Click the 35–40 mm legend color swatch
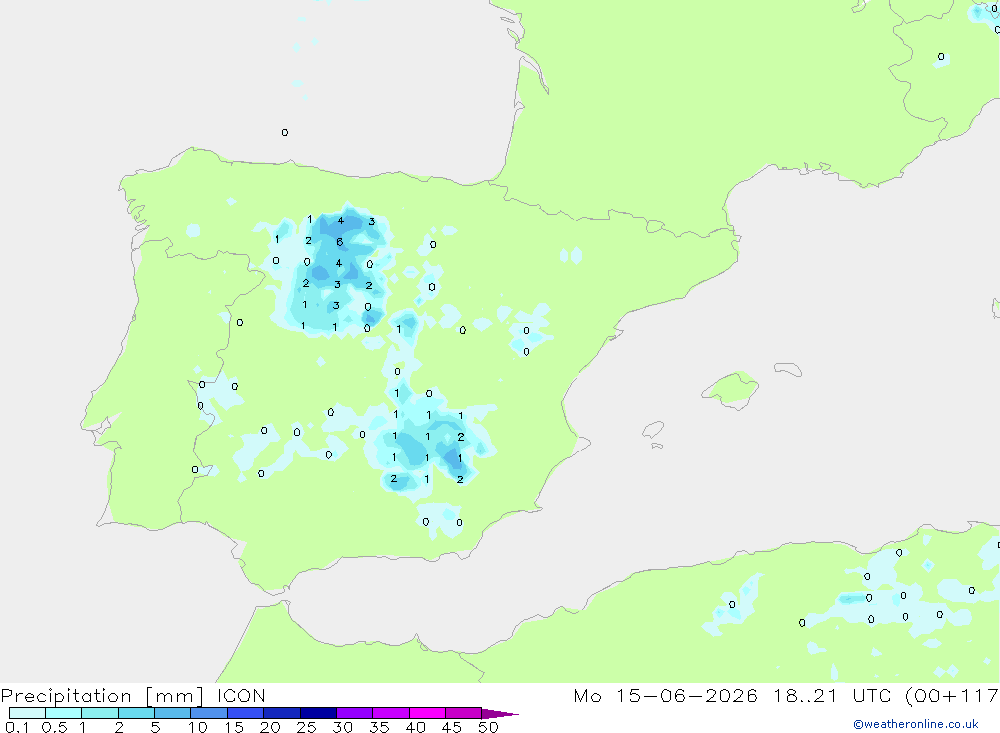The width and height of the screenshot is (1000, 733). coord(391,713)
